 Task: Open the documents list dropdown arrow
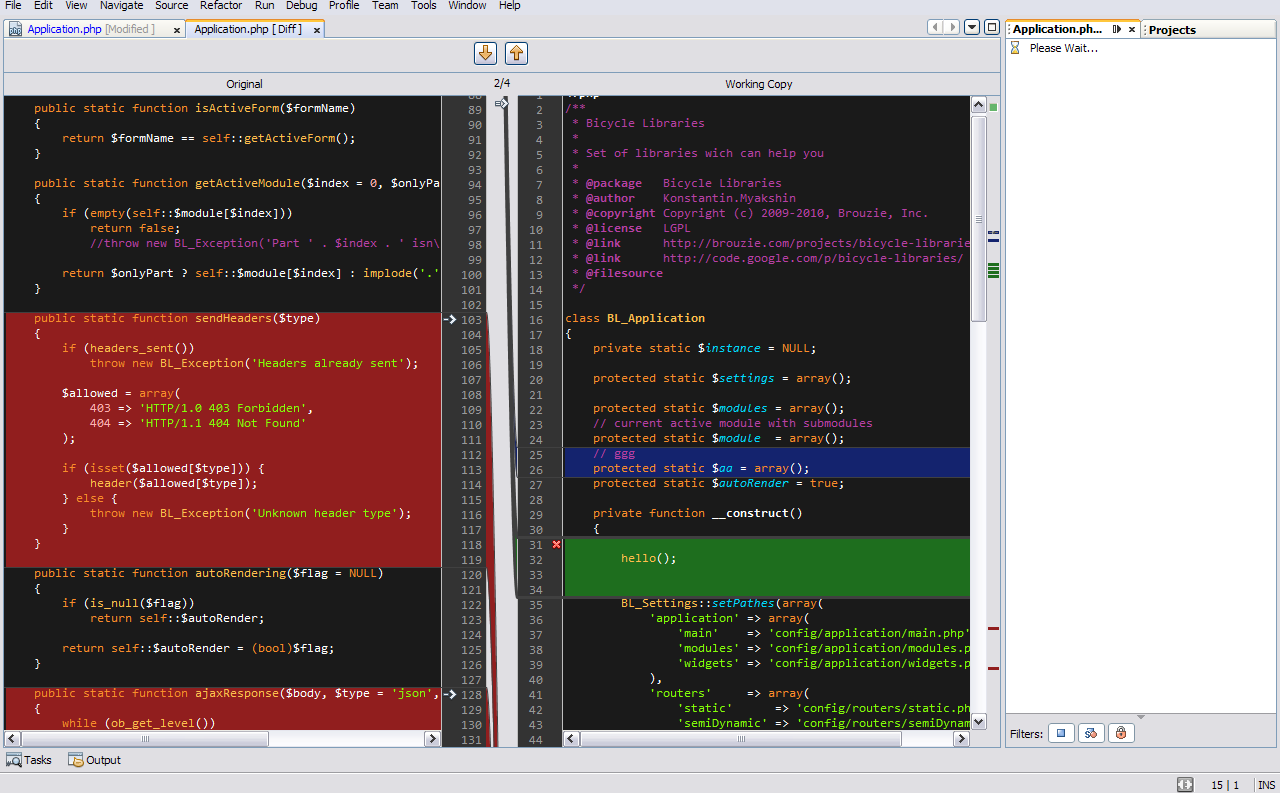click(972, 28)
